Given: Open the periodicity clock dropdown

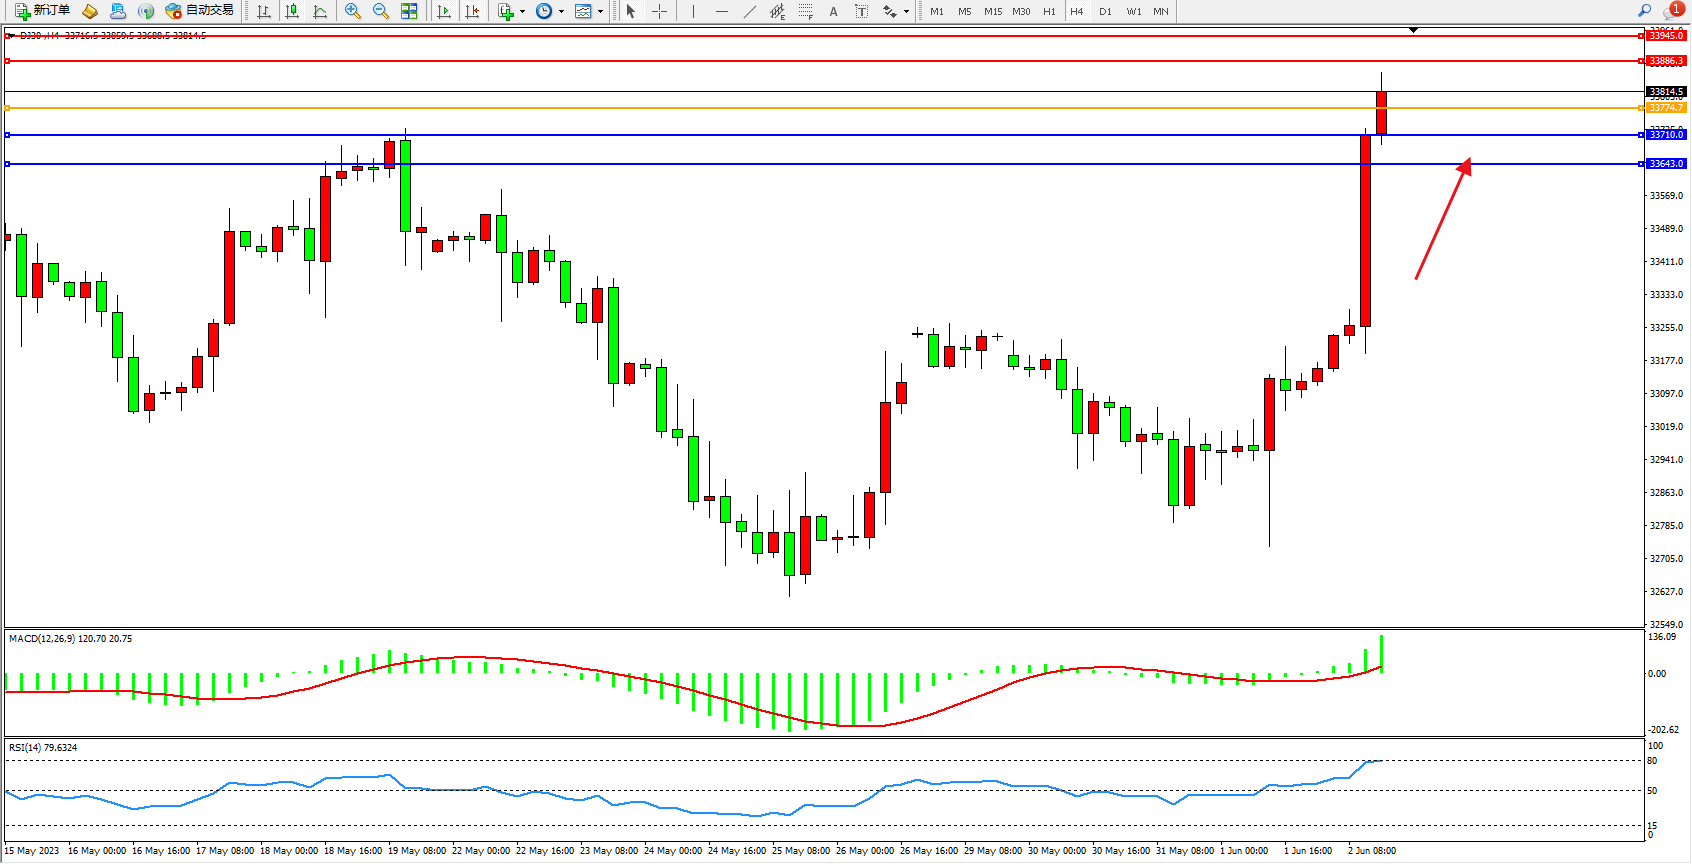Looking at the screenshot, I should tap(561, 12).
